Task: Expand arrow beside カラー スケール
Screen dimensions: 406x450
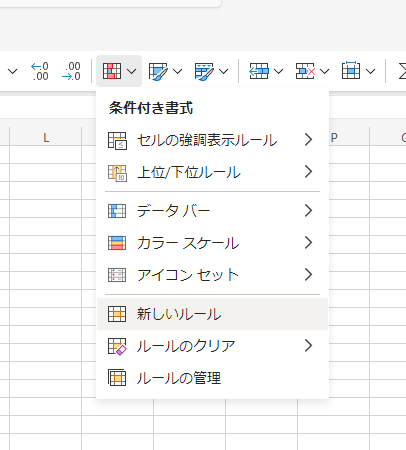Action: point(308,242)
